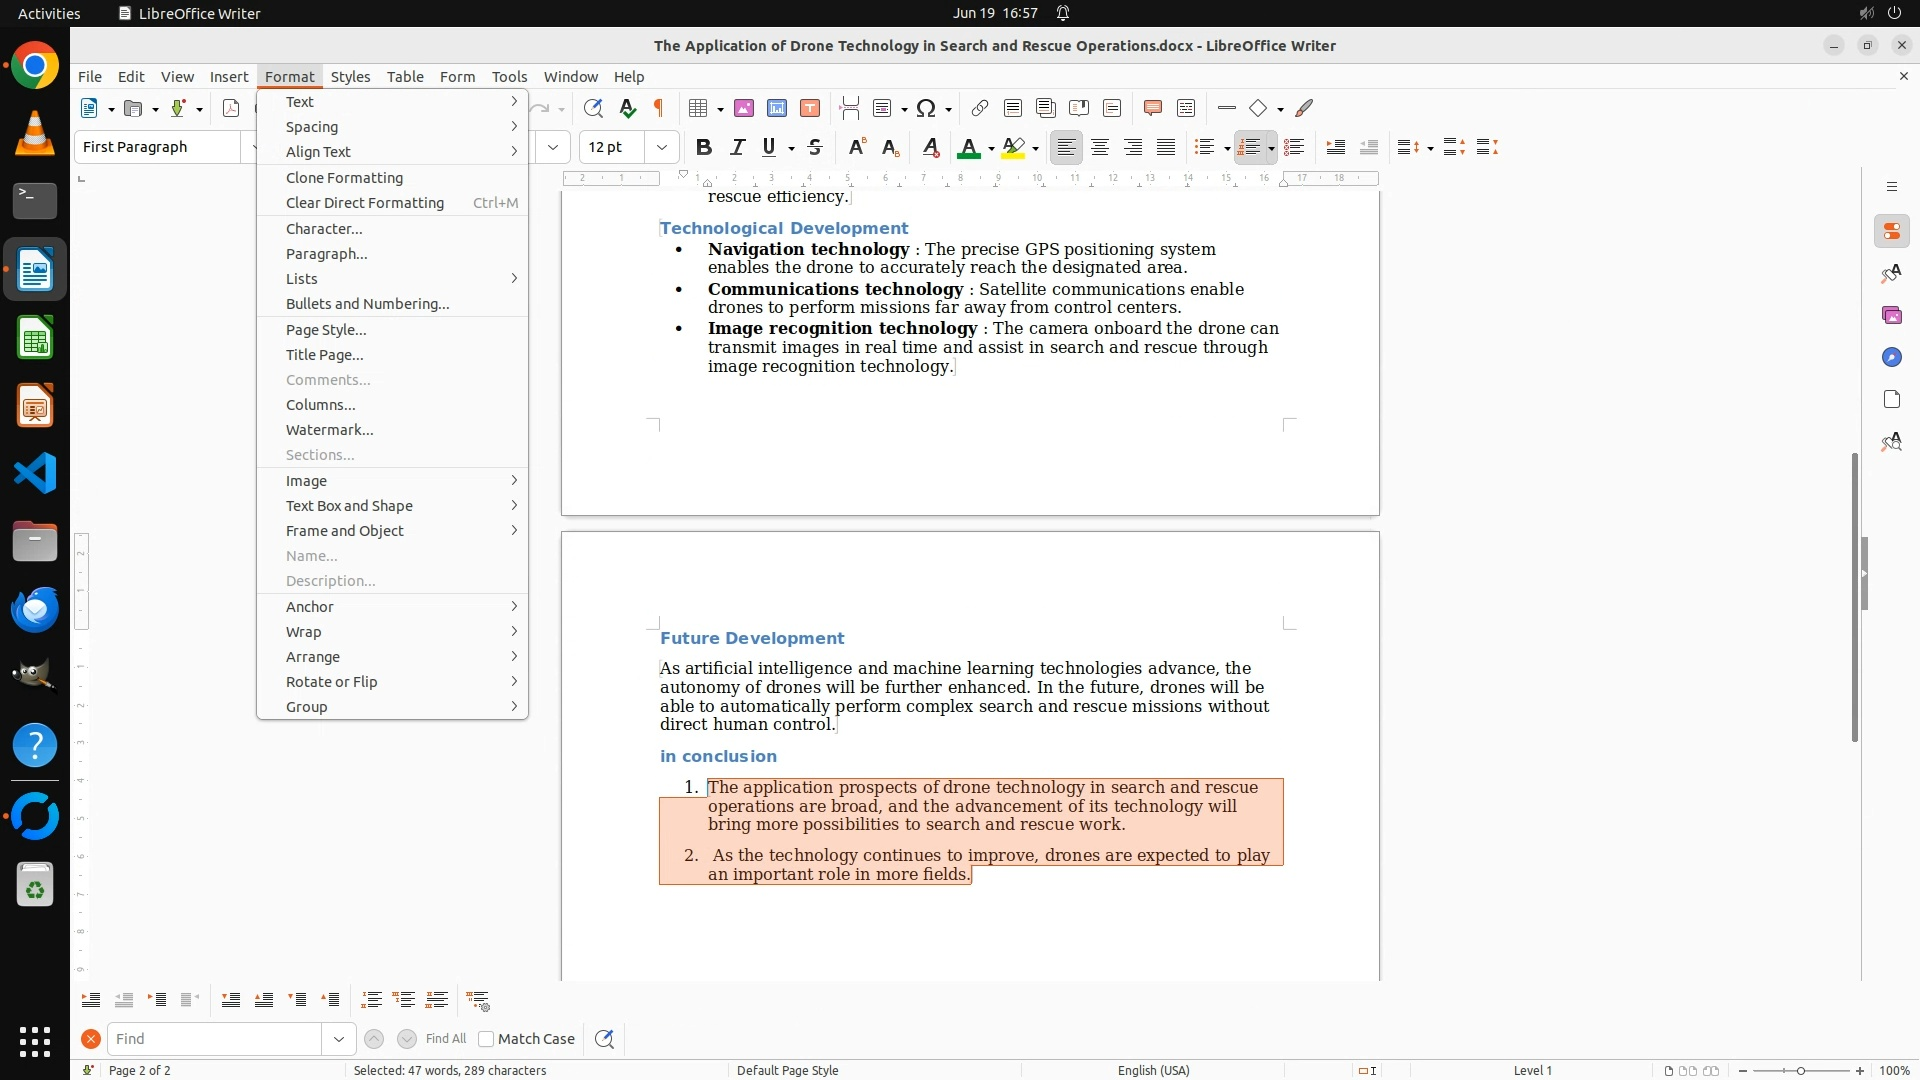Open the Lists submenu in Format menu

tap(301, 279)
